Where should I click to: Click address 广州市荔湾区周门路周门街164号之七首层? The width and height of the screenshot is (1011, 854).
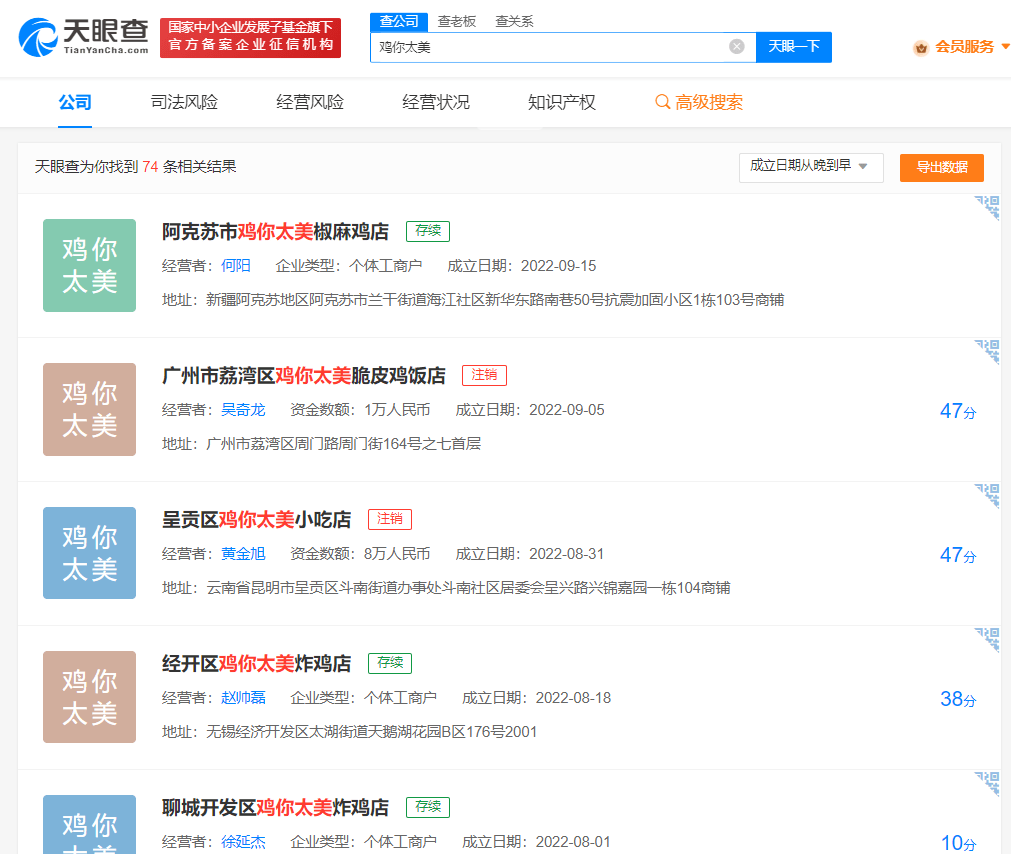point(344,444)
